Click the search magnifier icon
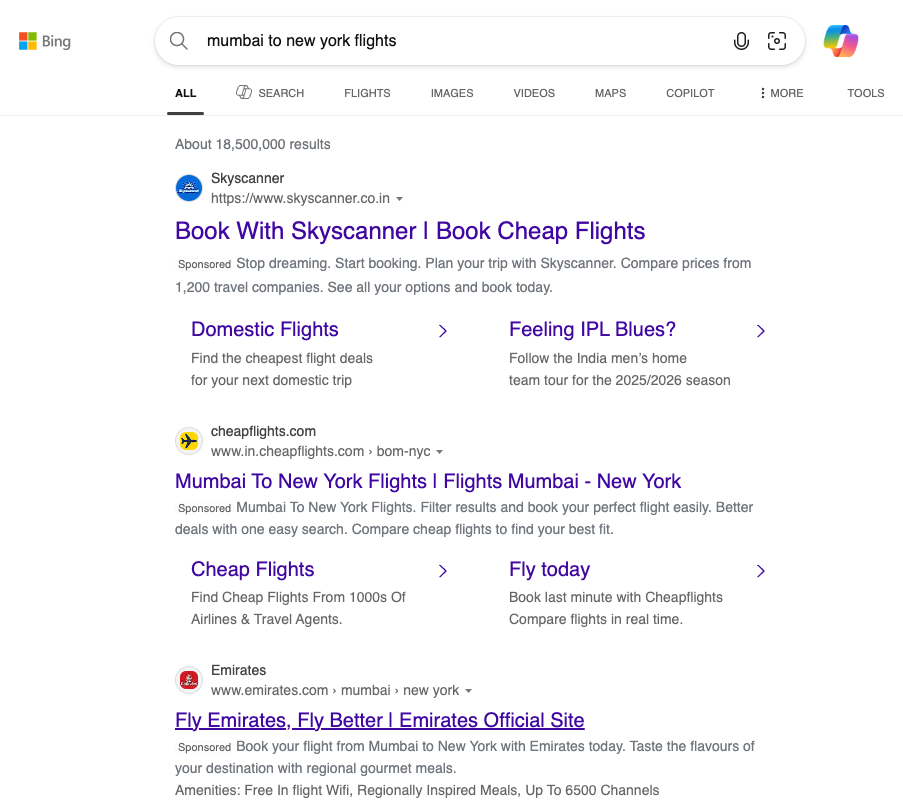This screenshot has width=903, height=811. tap(179, 41)
